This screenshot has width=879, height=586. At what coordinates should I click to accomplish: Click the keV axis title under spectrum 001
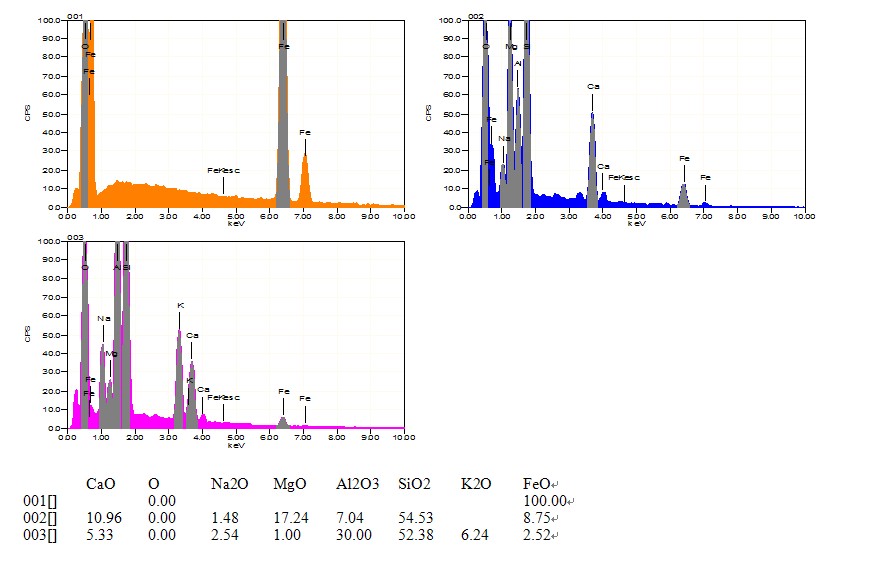236,224
